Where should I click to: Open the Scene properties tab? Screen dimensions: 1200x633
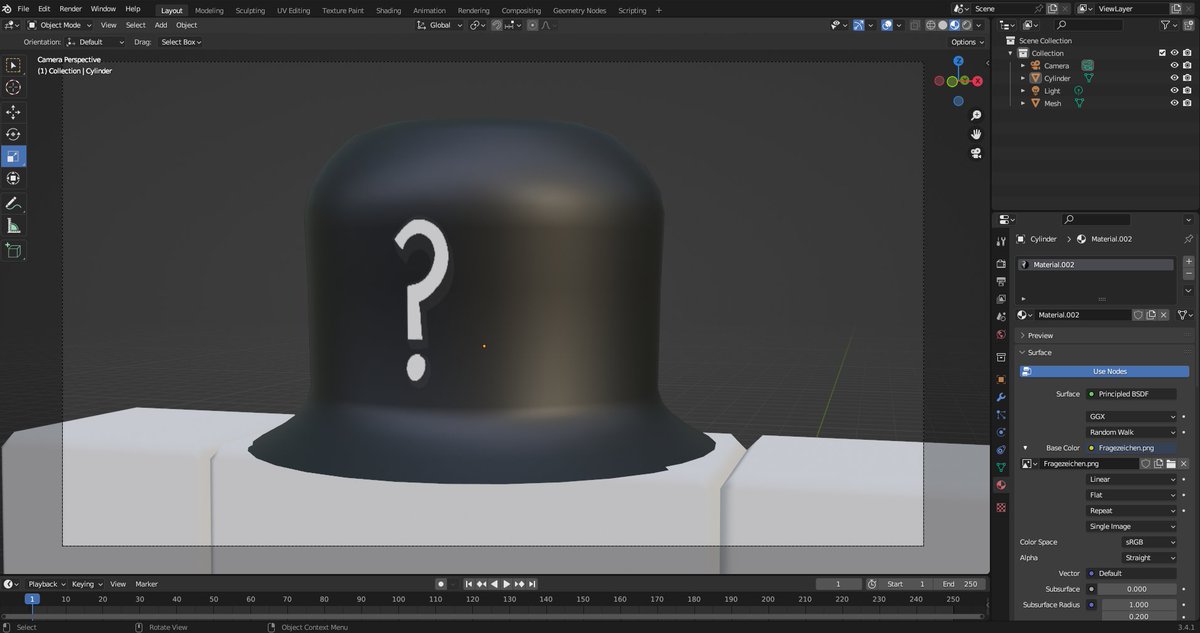point(1001,317)
